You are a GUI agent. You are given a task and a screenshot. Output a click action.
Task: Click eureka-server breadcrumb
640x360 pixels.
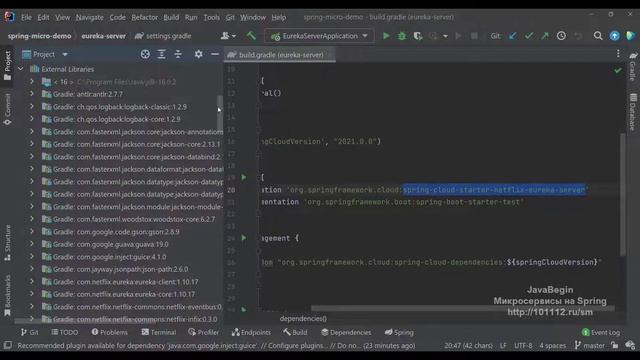[x=104, y=36]
